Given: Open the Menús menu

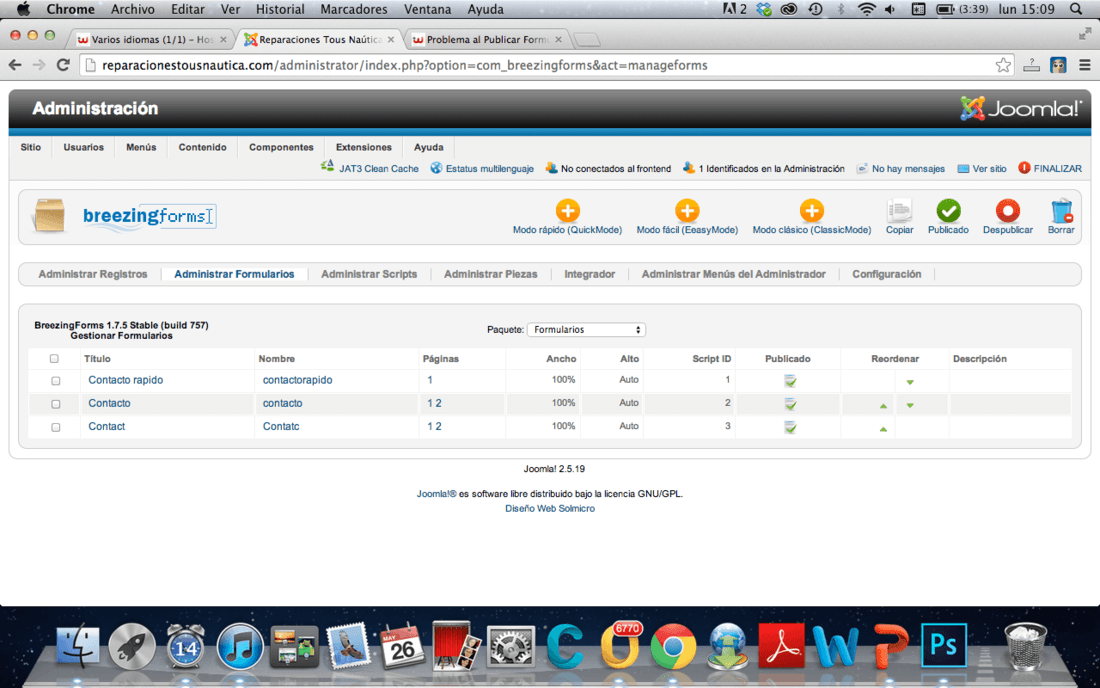Looking at the screenshot, I should pos(141,147).
